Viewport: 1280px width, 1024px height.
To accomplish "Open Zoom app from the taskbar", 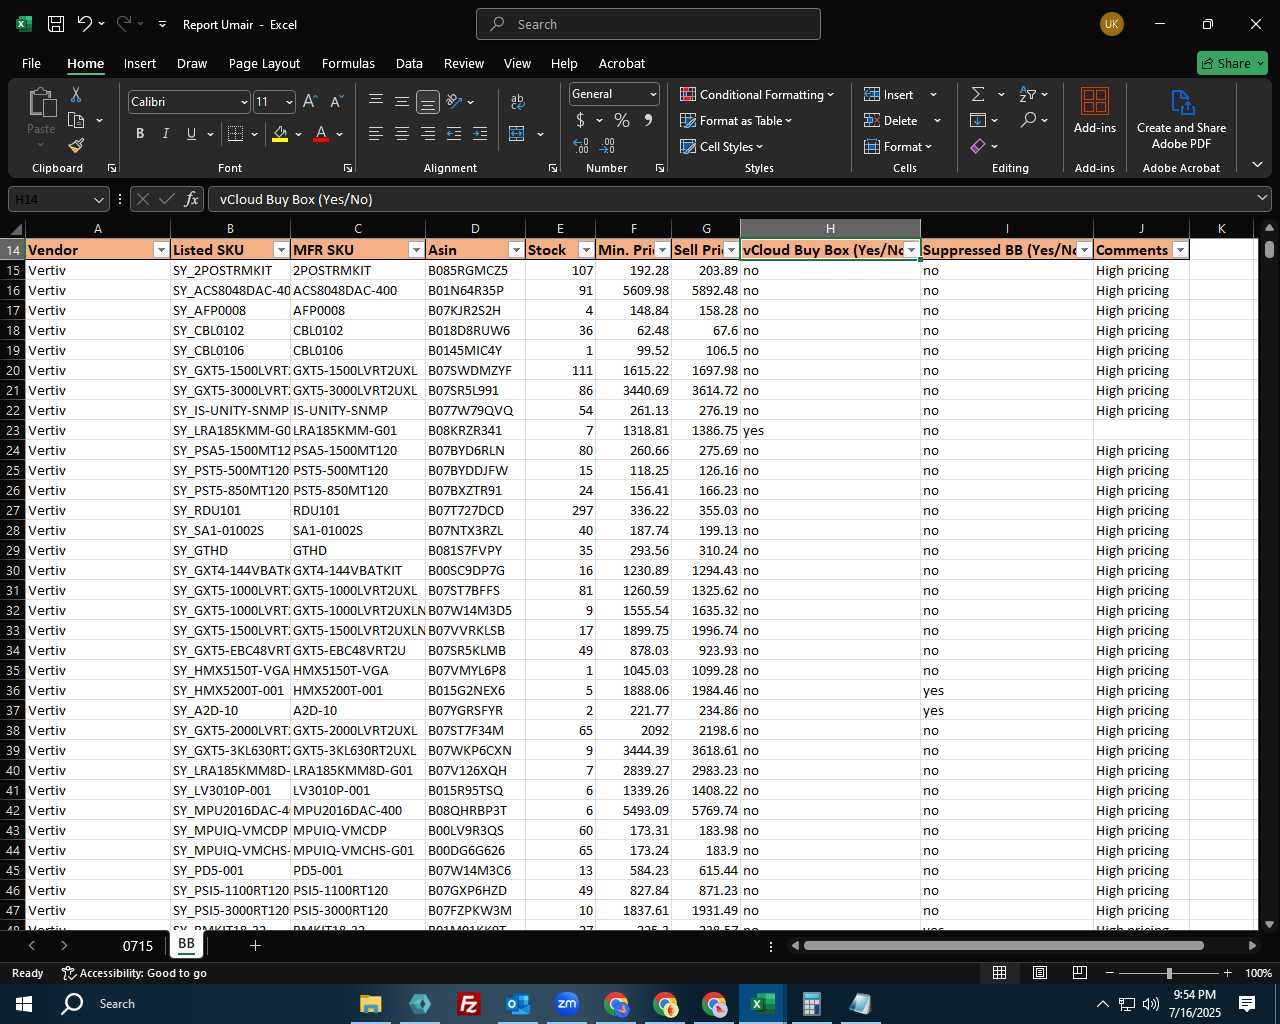I will coord(567,1003).
